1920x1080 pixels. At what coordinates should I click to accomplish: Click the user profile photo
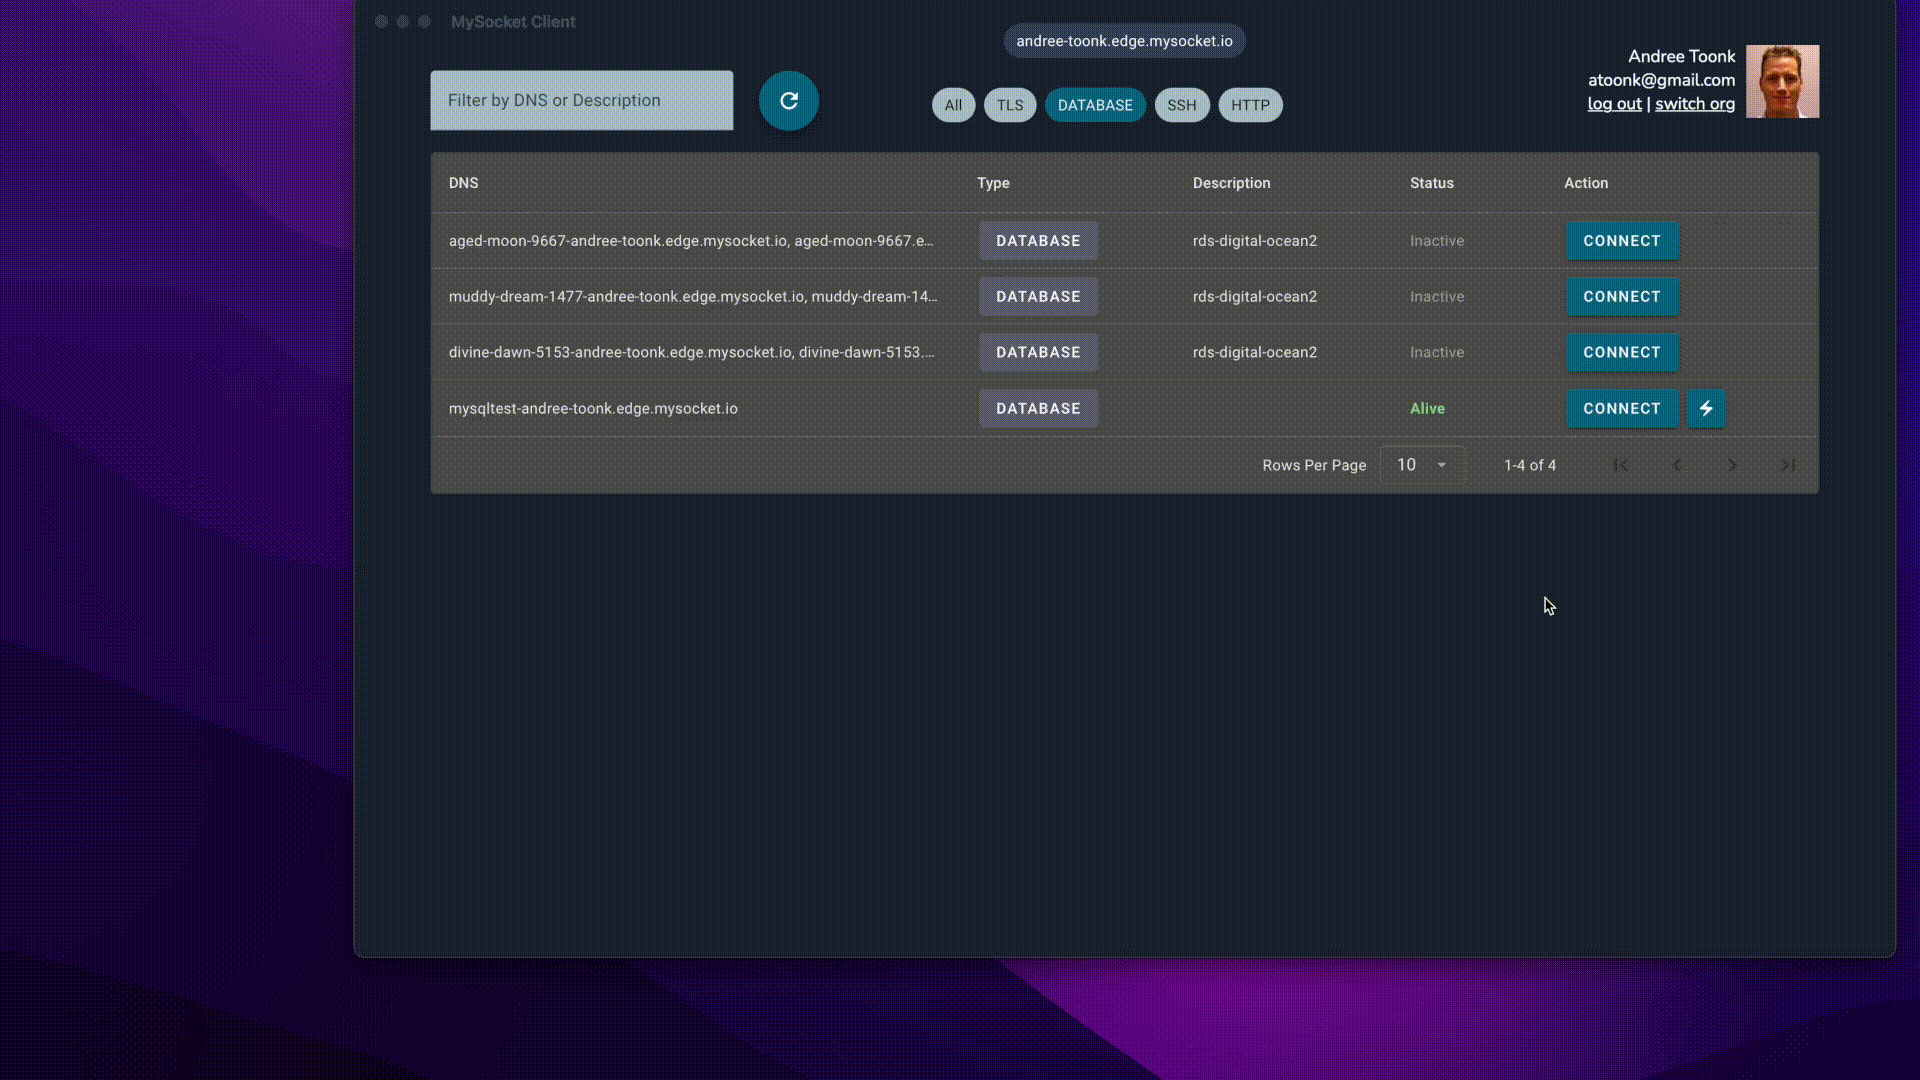(1782, 81)
